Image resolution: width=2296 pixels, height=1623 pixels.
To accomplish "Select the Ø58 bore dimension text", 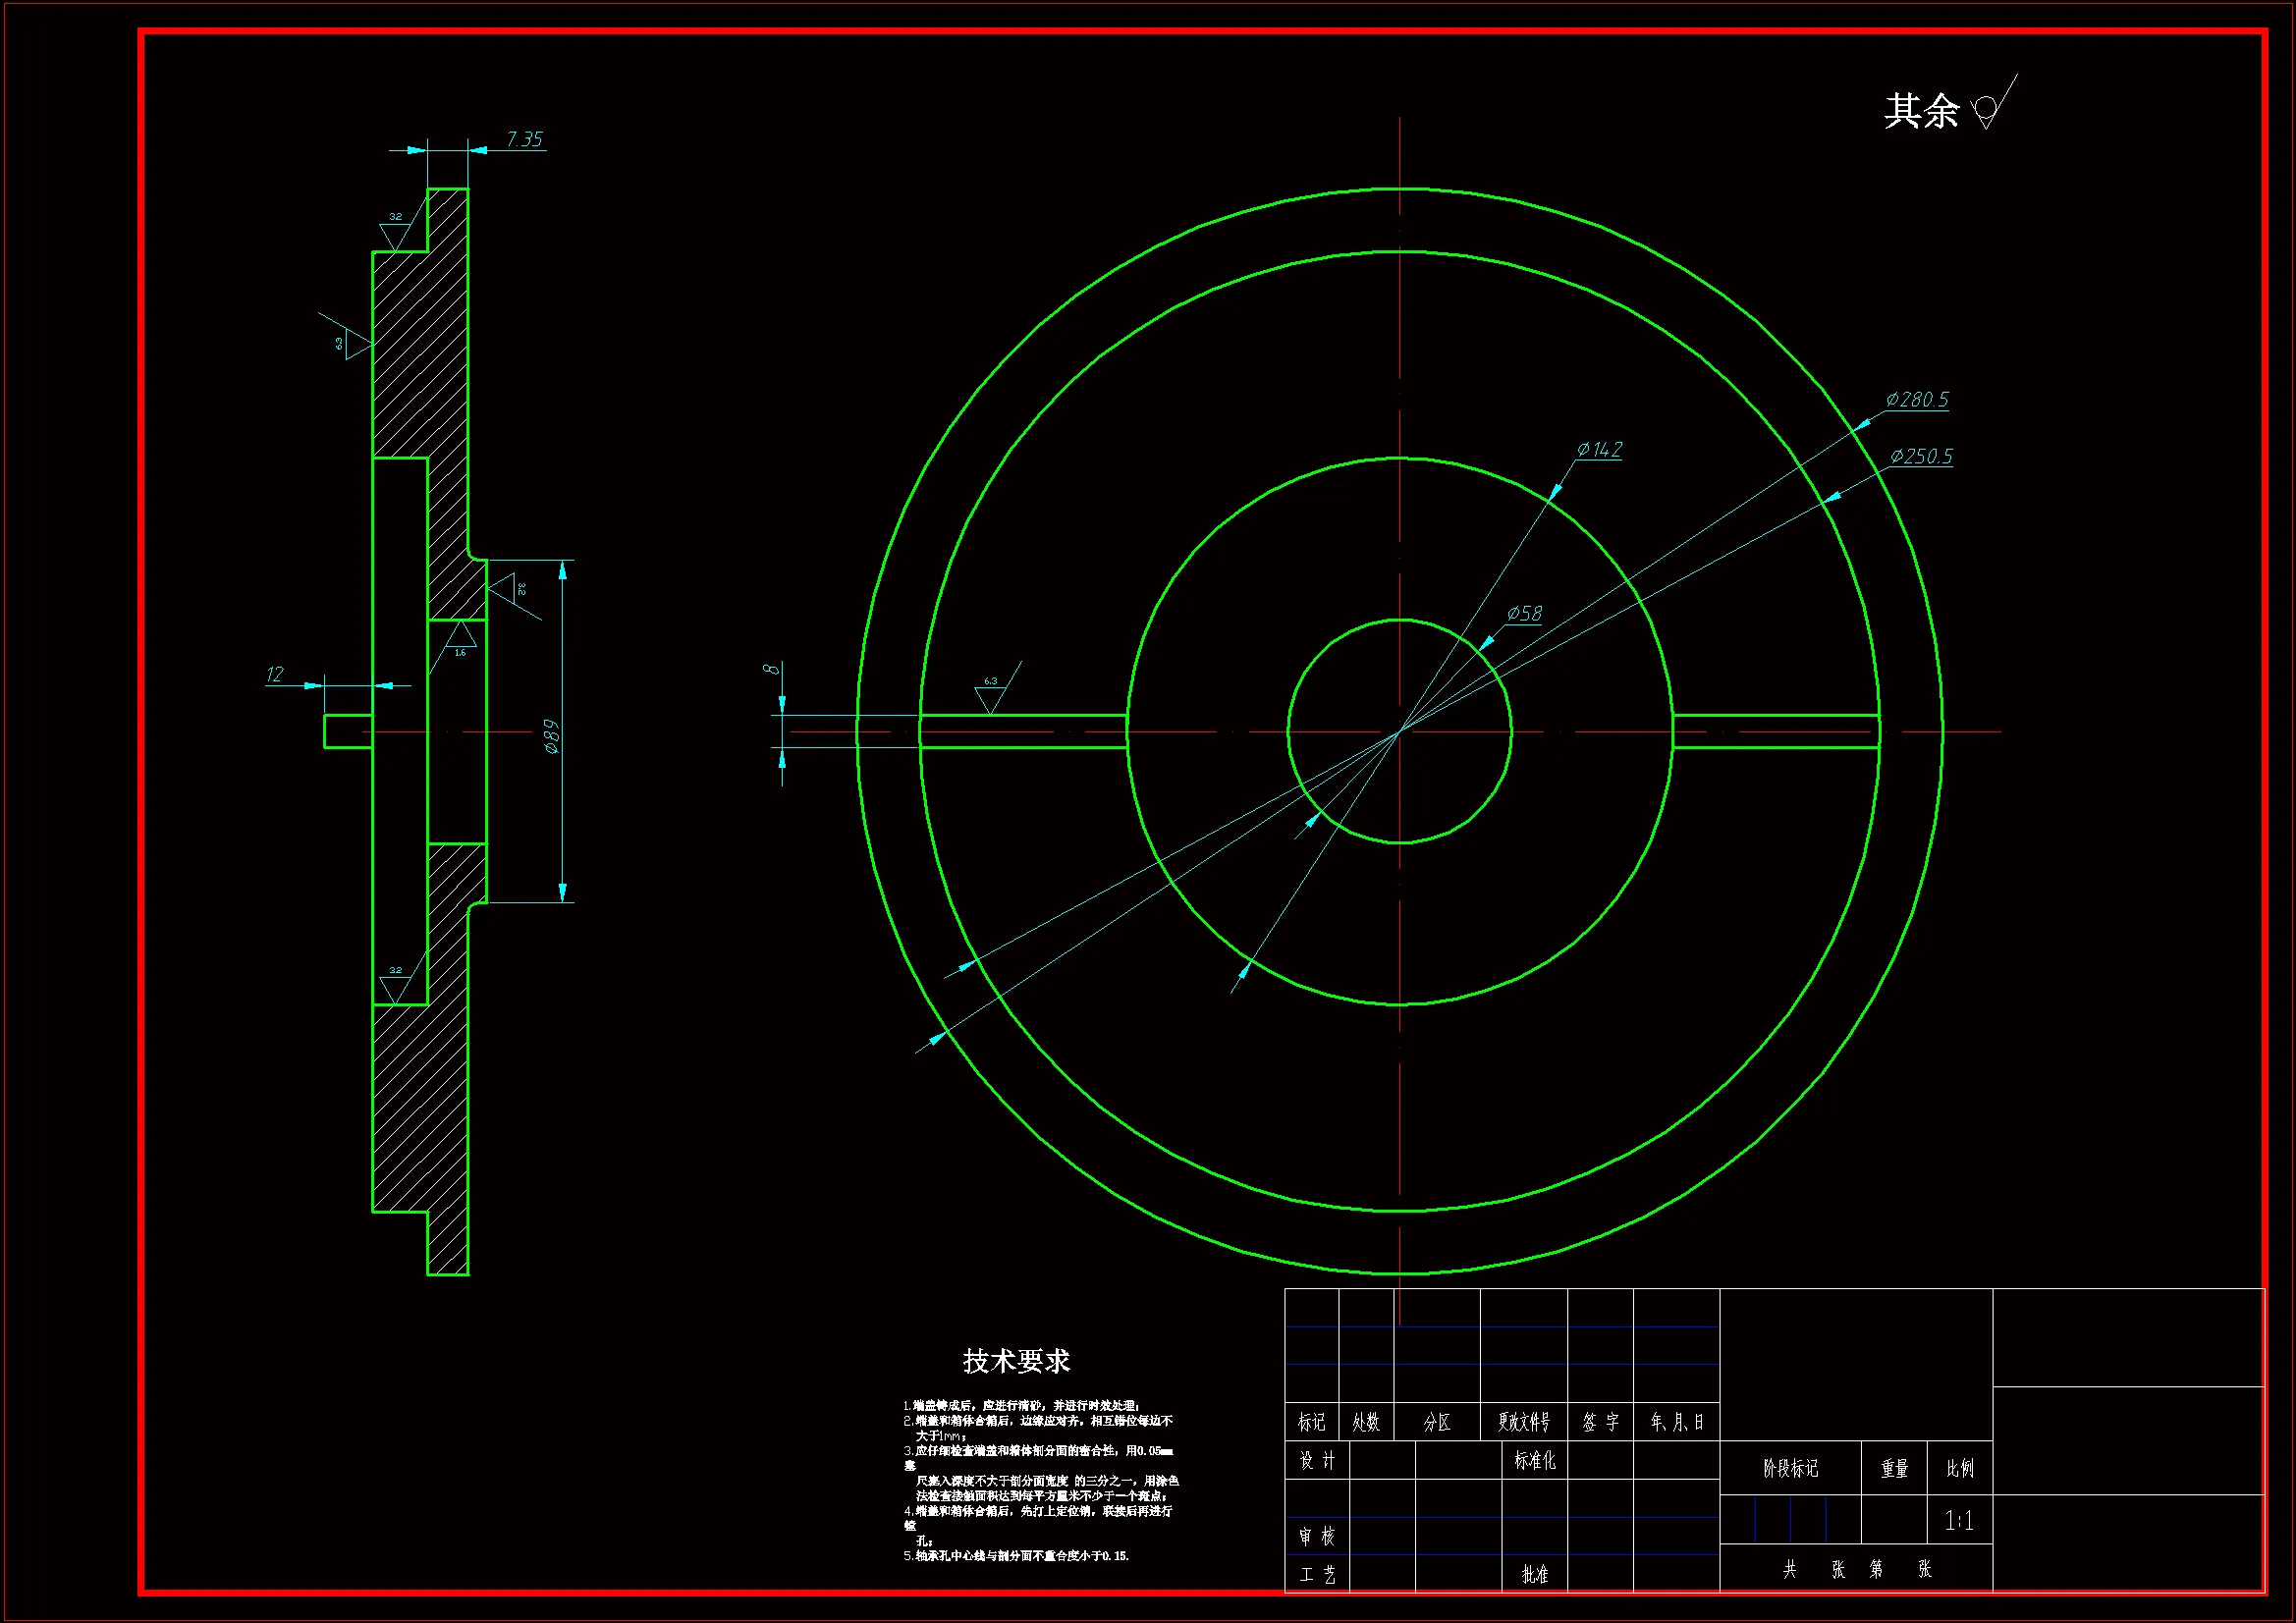I will click(1524, 613).
